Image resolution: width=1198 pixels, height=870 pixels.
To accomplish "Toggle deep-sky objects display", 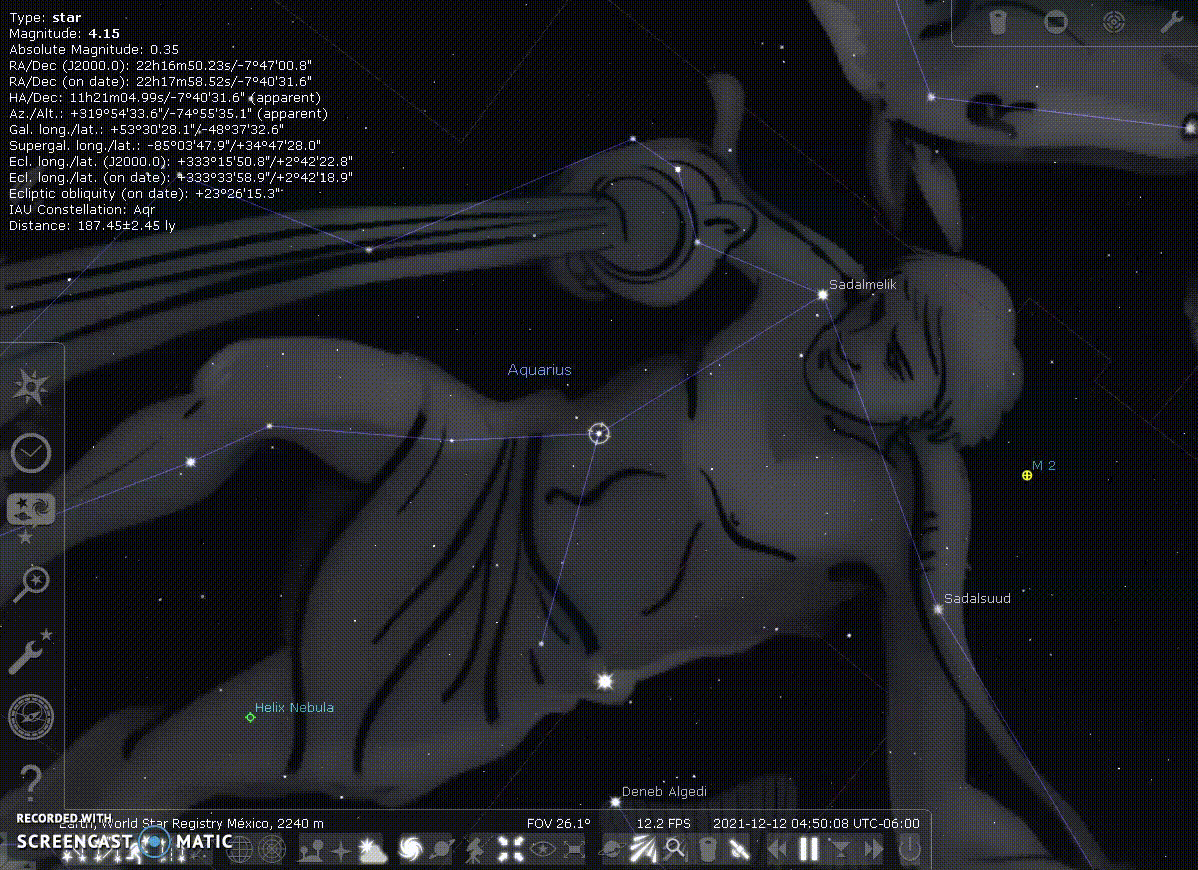I will [x=410, y=849].
